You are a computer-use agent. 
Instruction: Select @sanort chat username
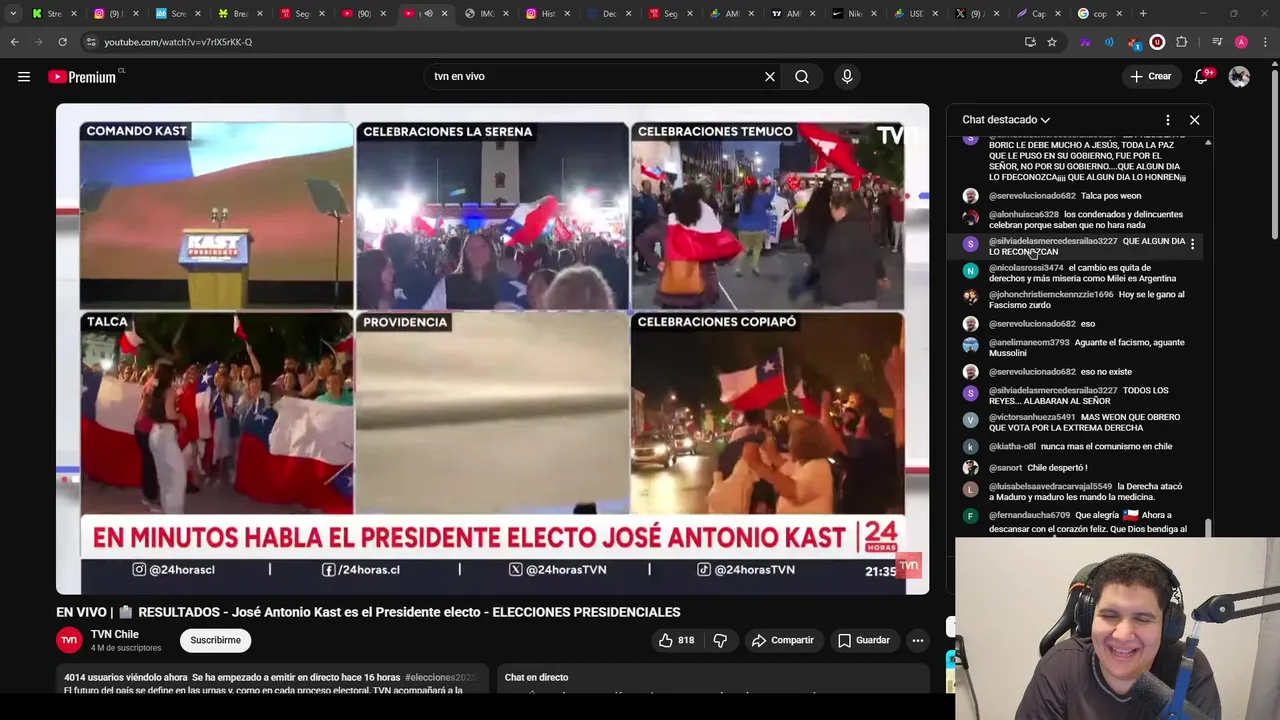click(x=1006, y=468)
